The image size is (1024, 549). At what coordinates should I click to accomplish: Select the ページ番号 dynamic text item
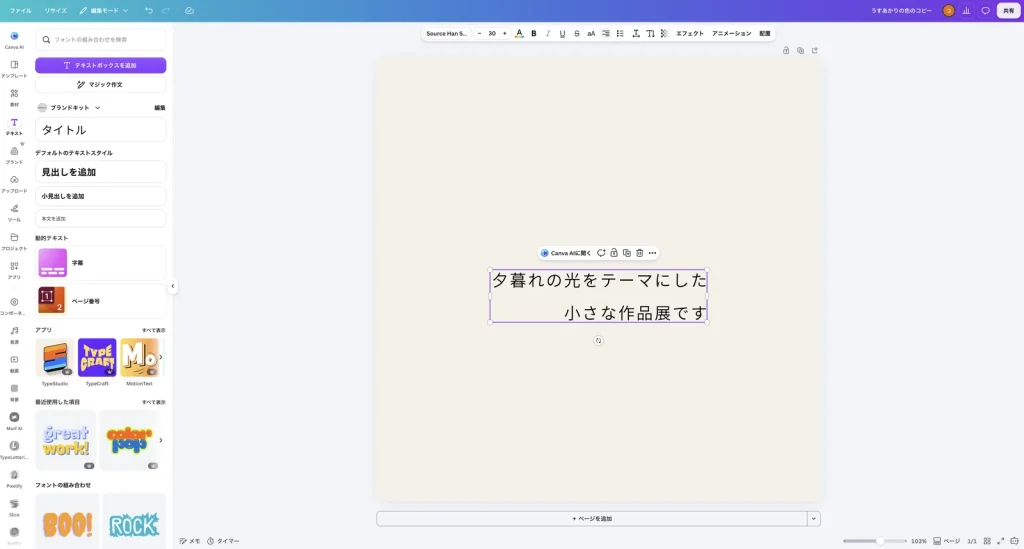coord(101,301)
